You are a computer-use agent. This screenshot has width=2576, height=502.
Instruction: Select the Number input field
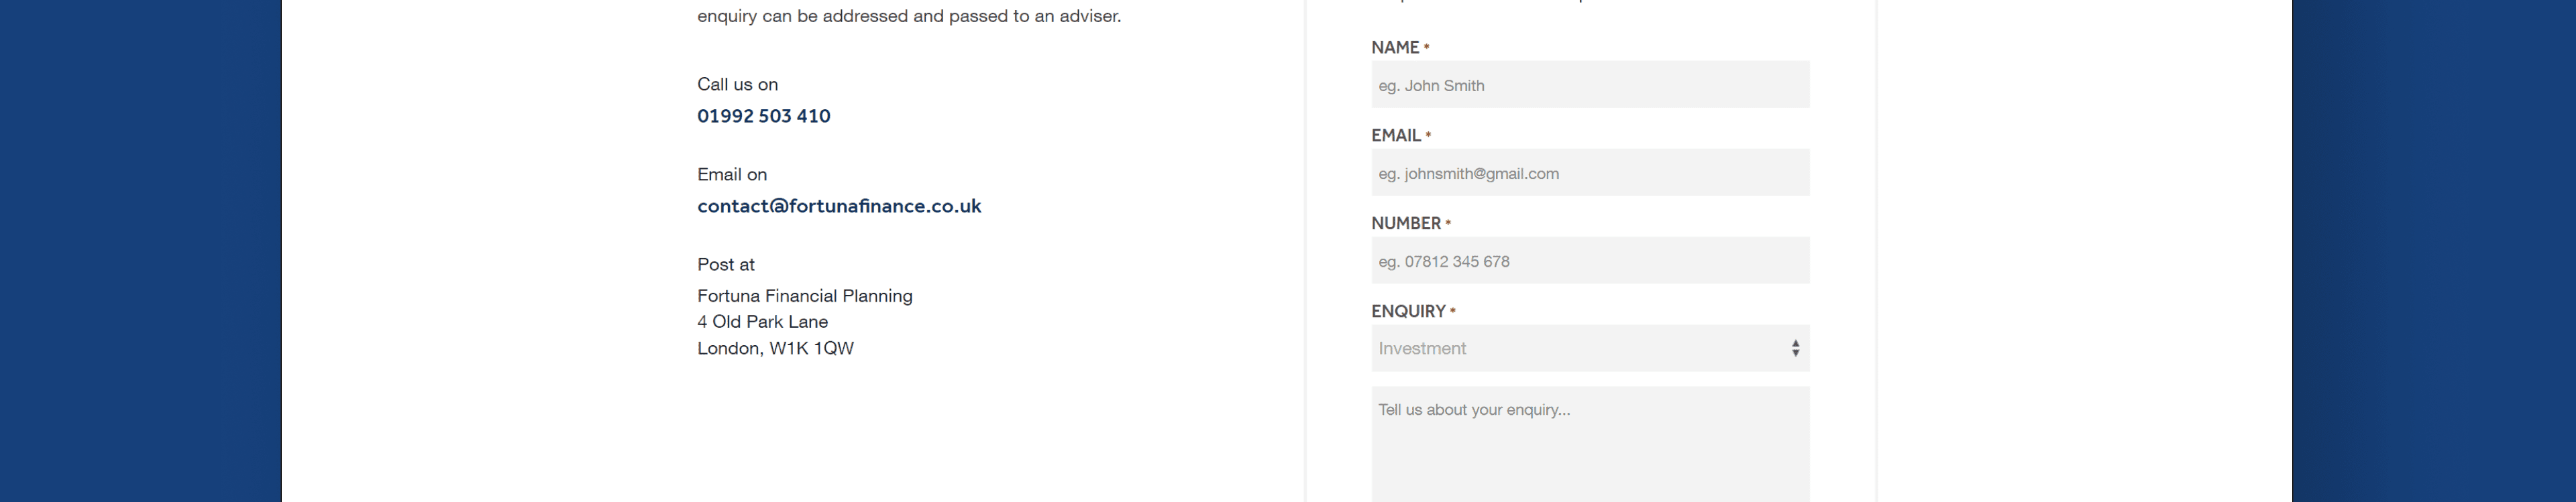tap(1590, 261)
